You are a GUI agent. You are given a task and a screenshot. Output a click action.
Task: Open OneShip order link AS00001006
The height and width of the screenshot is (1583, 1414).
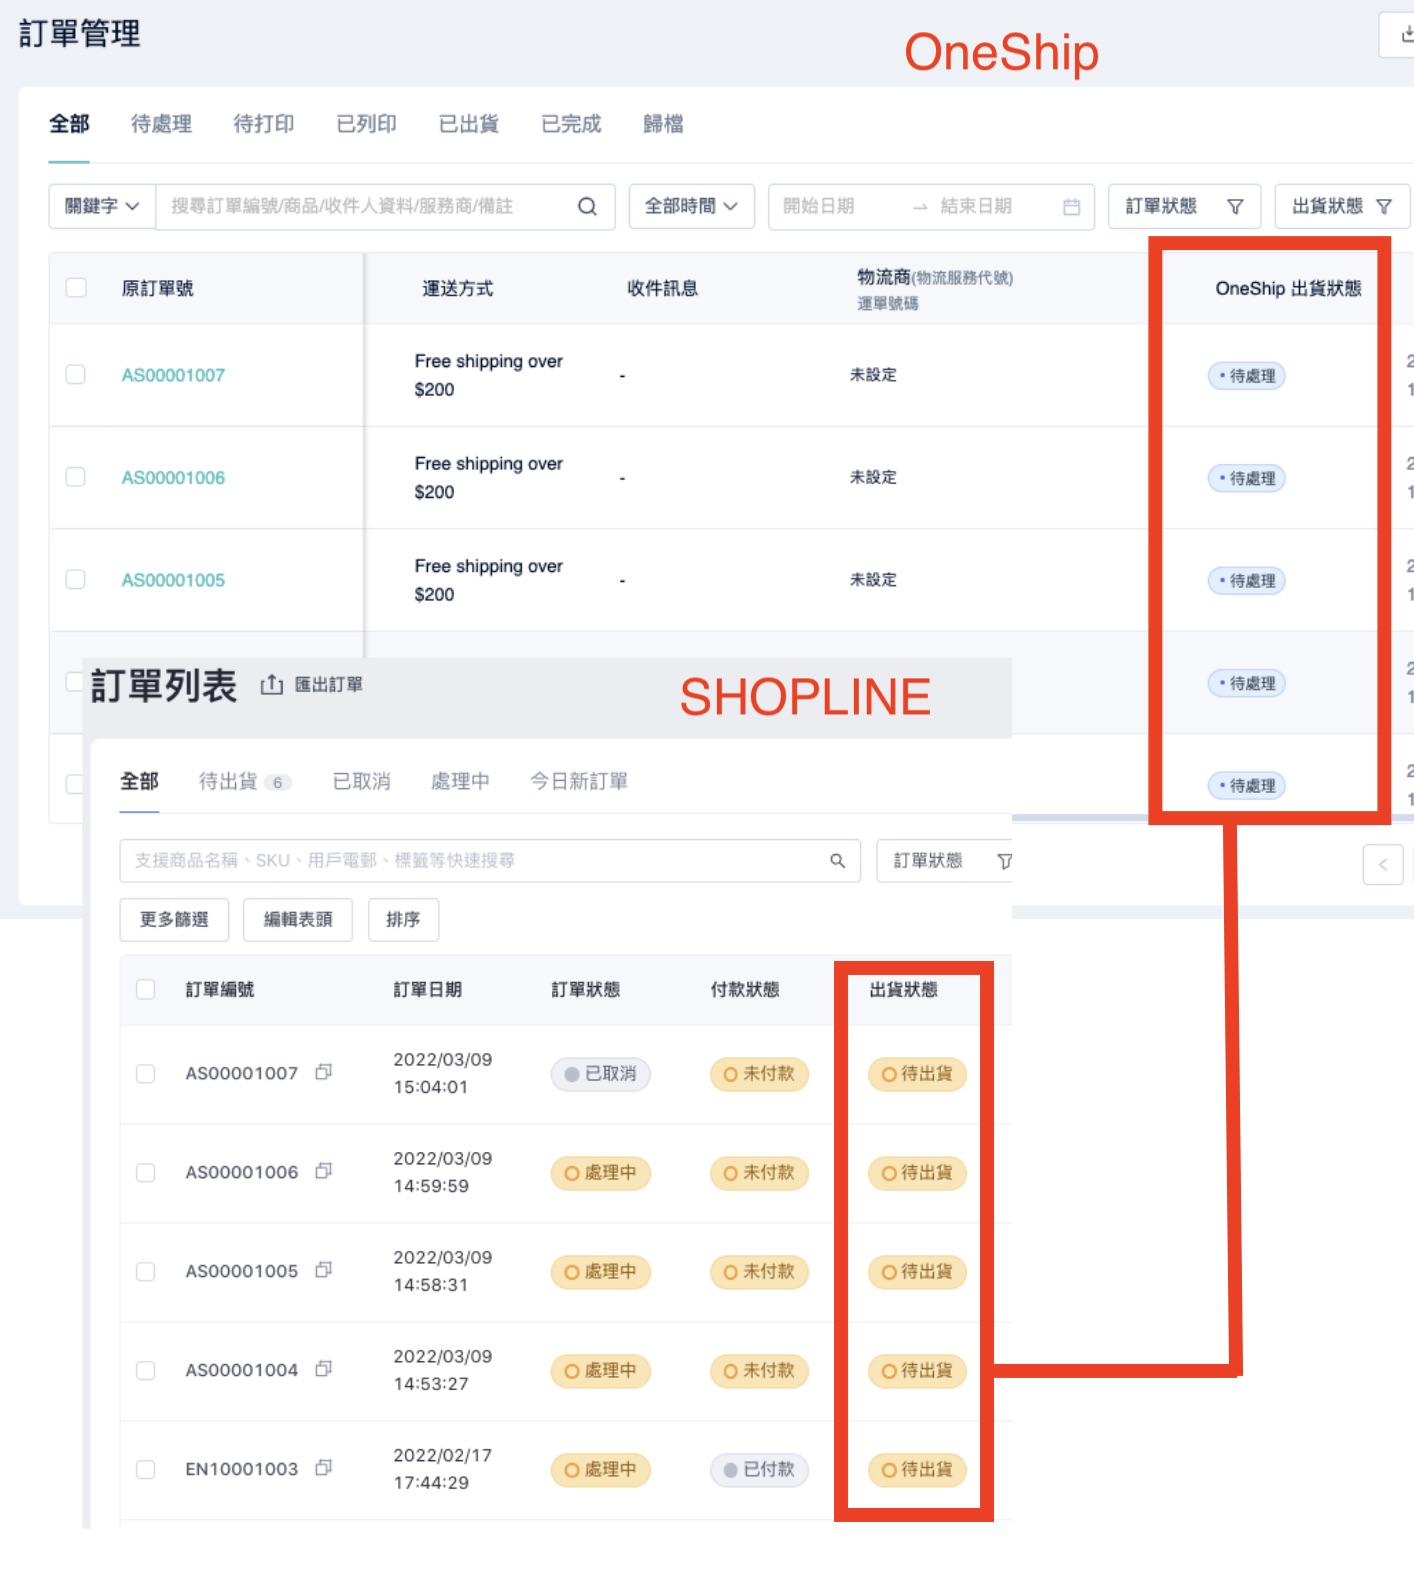click(x=173, y=478)
